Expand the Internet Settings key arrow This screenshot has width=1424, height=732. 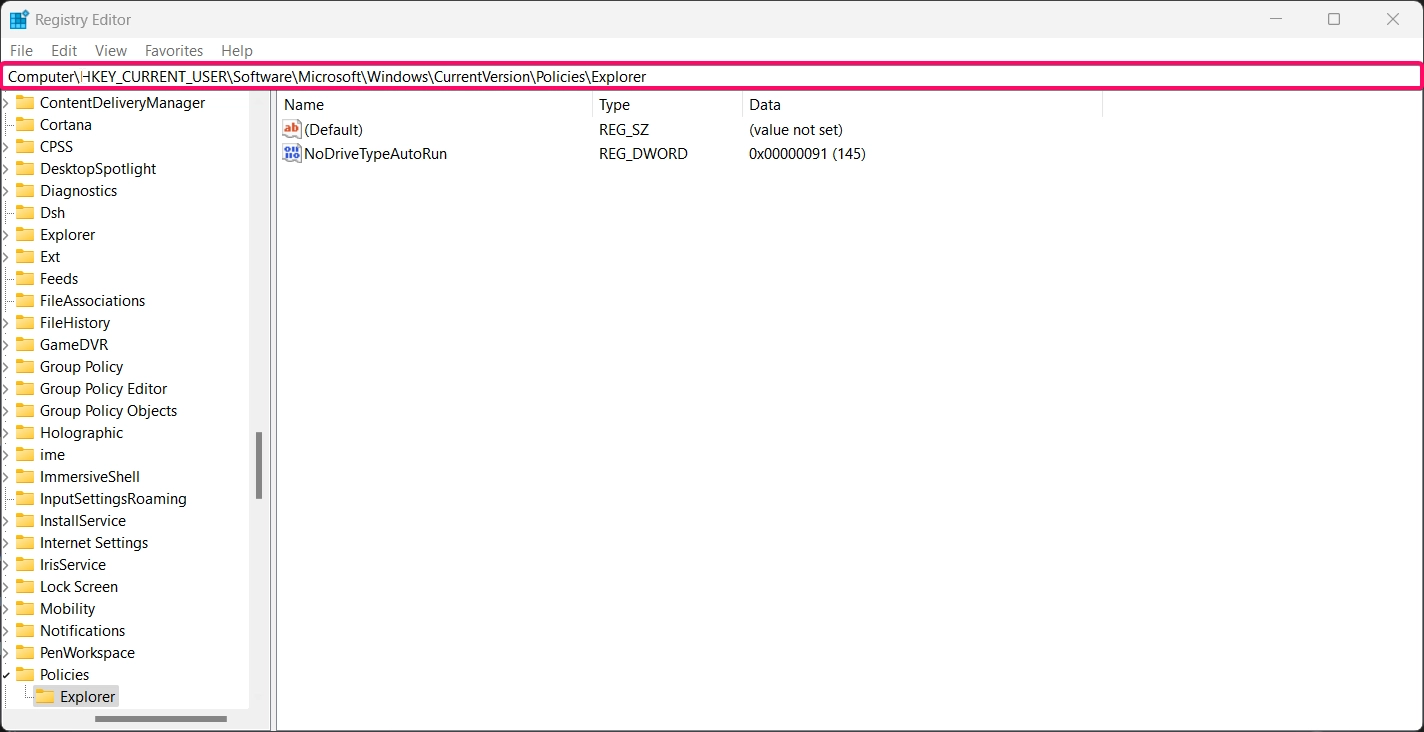pyautogui.click(x=6, y=542)
